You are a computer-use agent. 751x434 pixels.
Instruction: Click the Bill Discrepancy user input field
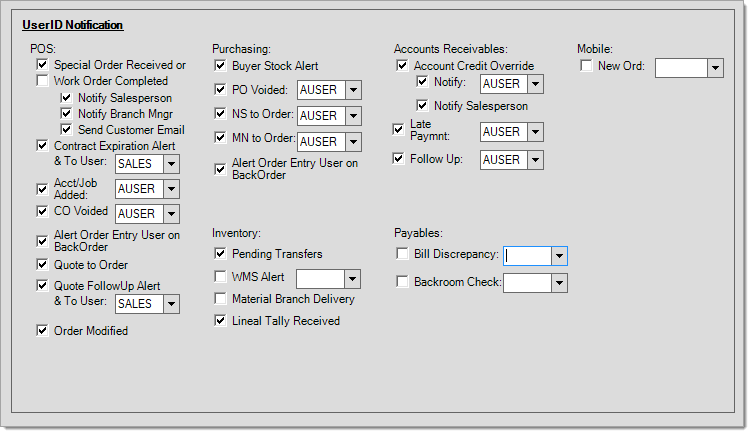(x=527, y=256)
